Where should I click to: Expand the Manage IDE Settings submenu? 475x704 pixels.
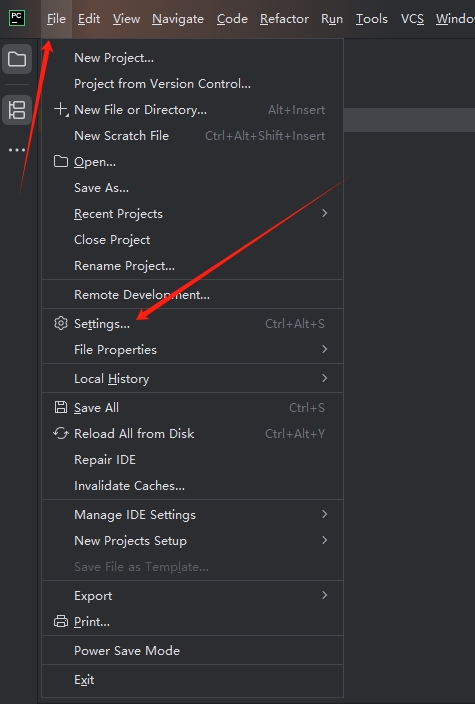tap(192, 515)
